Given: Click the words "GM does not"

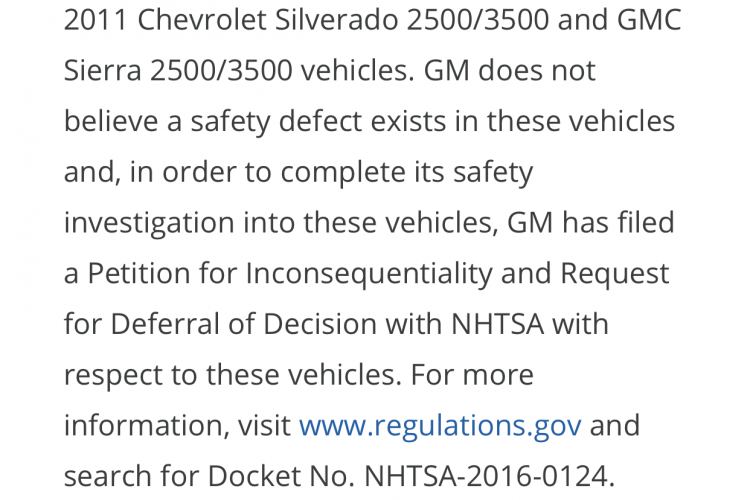Looking at the screenshot, I should 509,71.
